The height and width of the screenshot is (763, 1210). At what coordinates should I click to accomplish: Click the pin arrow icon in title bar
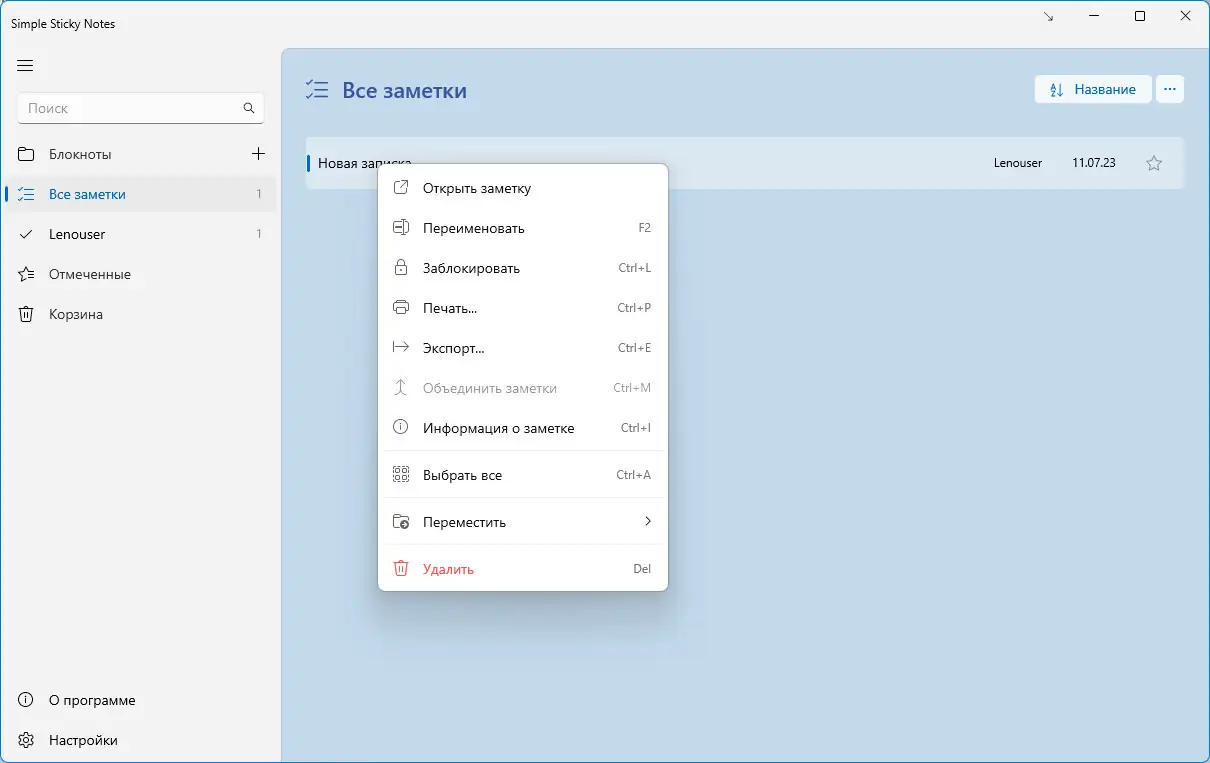point(1048,17)
